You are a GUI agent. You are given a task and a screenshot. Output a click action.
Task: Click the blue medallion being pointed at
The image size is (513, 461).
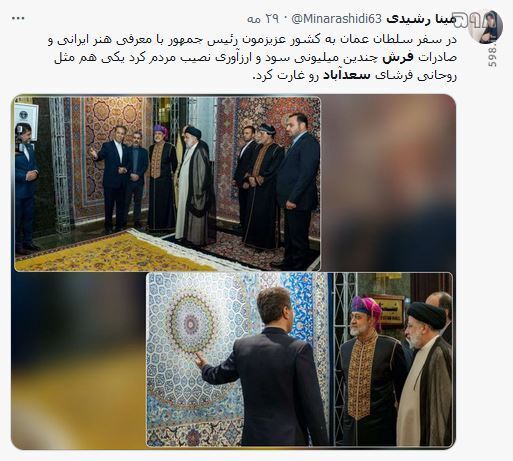click(x=192, y=324)
